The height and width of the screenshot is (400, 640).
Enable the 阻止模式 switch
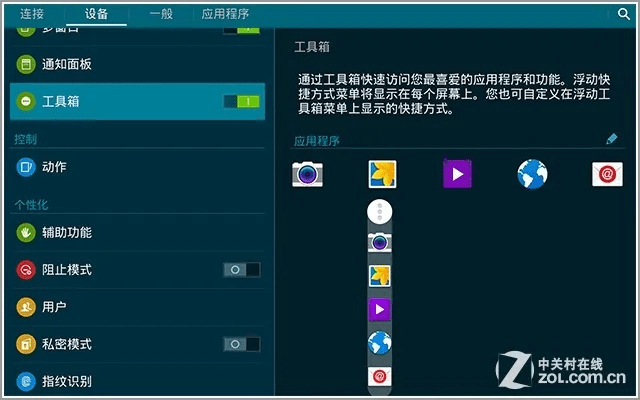[x=241, y=270]
